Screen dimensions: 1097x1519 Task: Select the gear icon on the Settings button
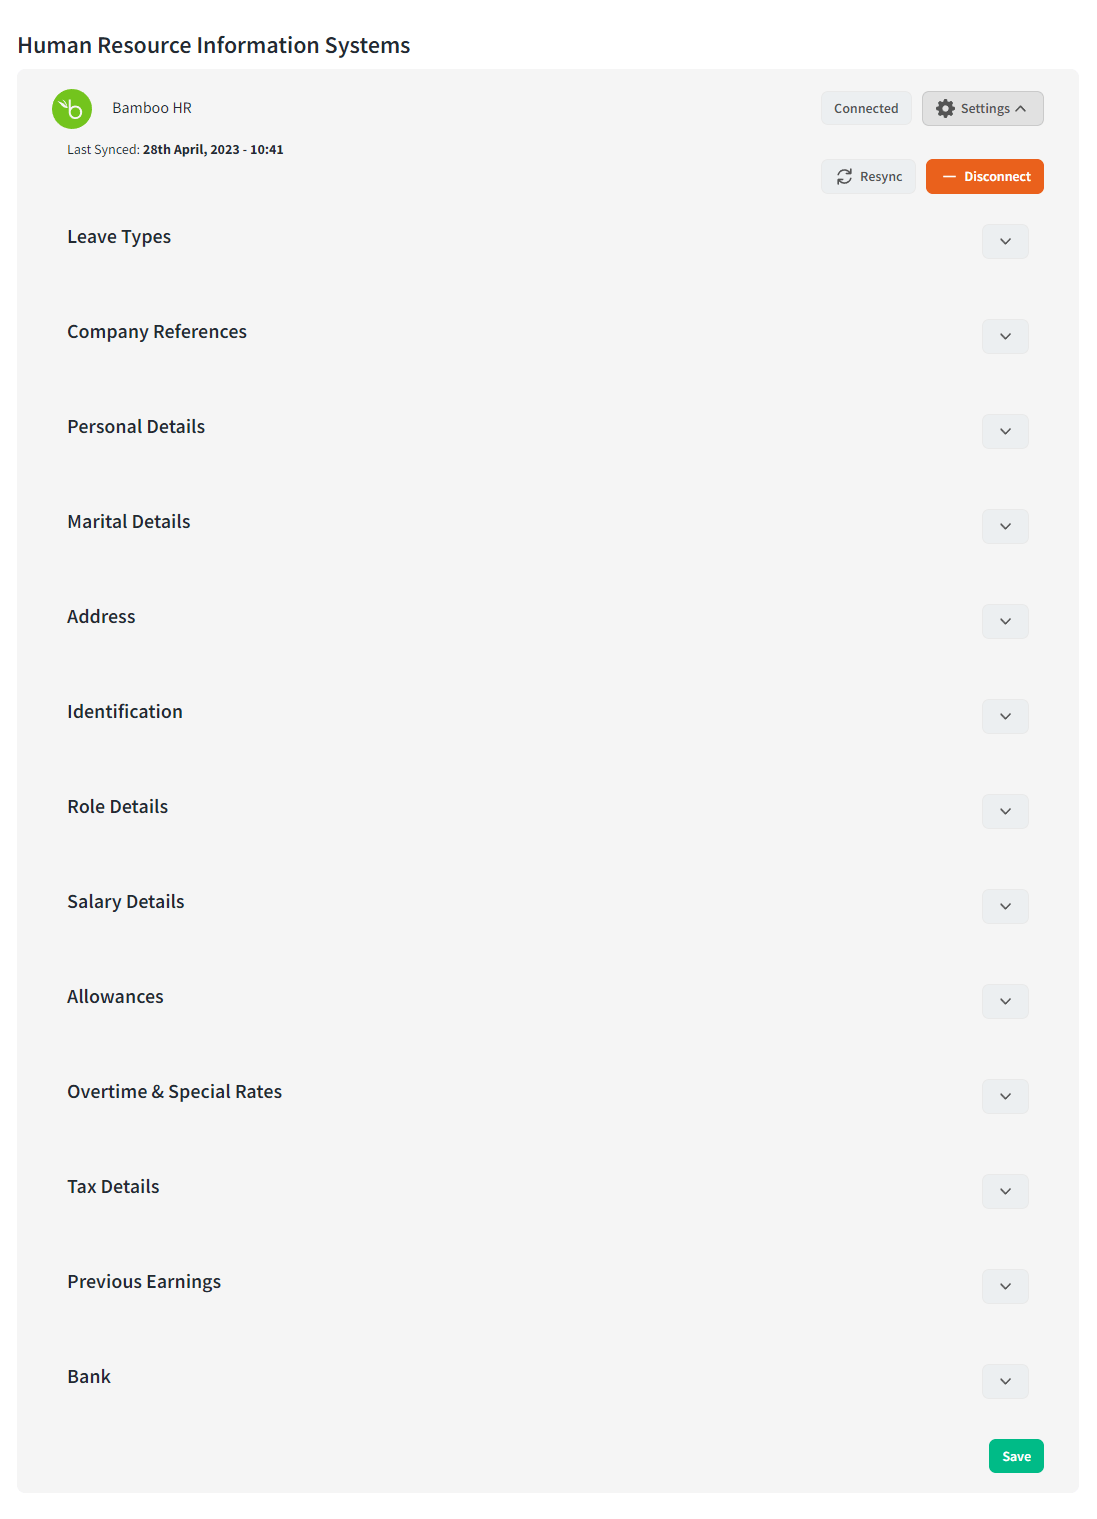(x=946, y=108)
